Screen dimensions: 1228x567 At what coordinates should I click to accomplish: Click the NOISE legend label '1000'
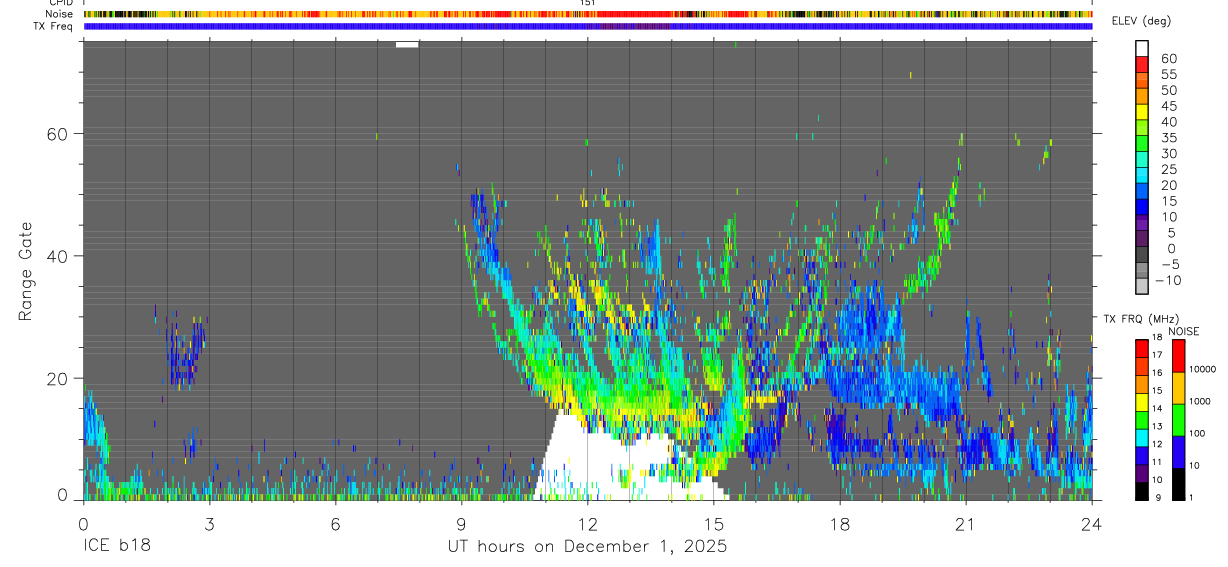(x=1199, y=401)
